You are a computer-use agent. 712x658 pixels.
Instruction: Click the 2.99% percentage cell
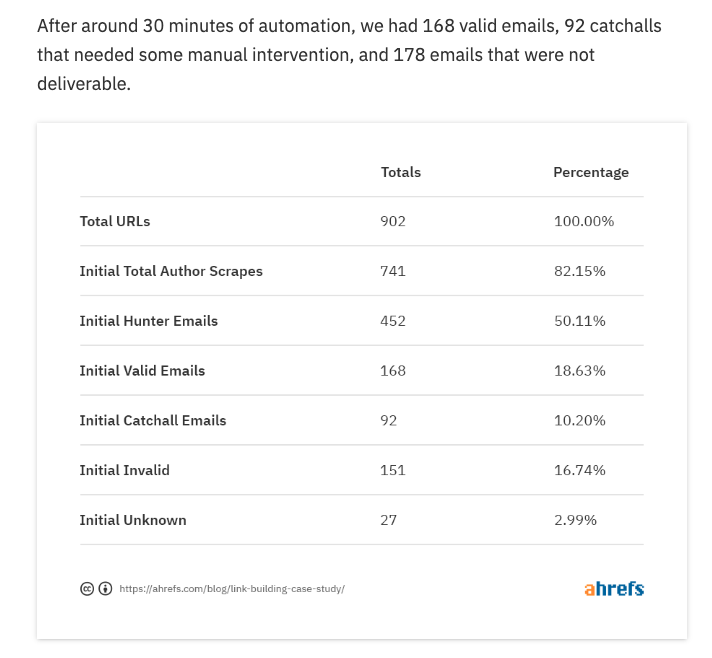pyautogui.click(x=575, y=520)
